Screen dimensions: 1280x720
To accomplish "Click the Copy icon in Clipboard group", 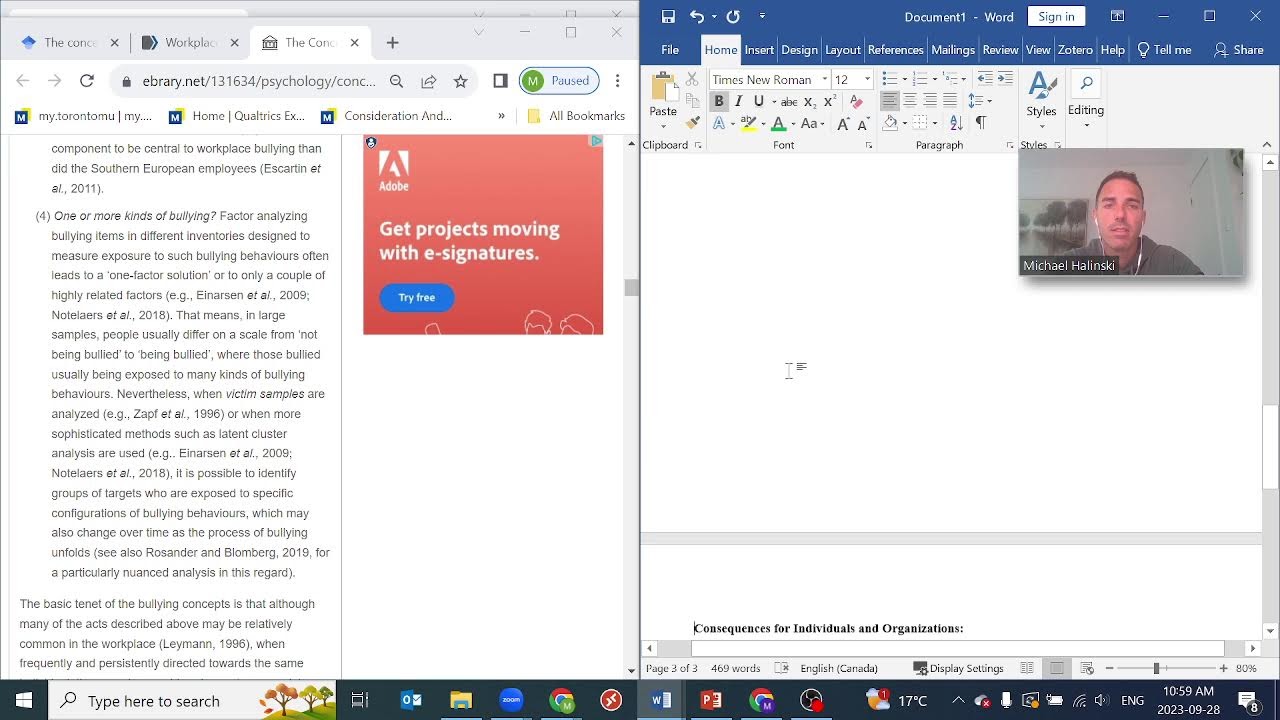I will [692, 101].
